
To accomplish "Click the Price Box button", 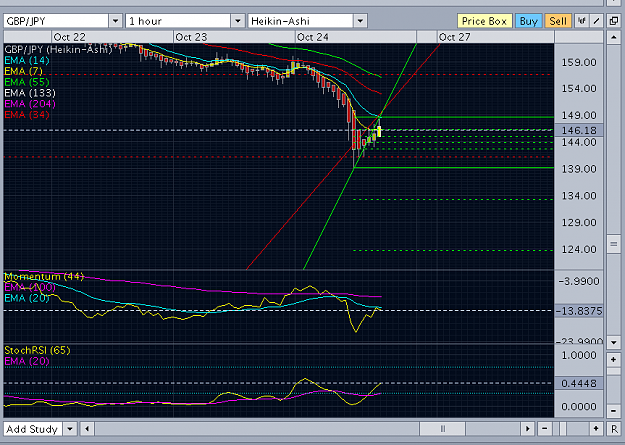I will 484,21.
